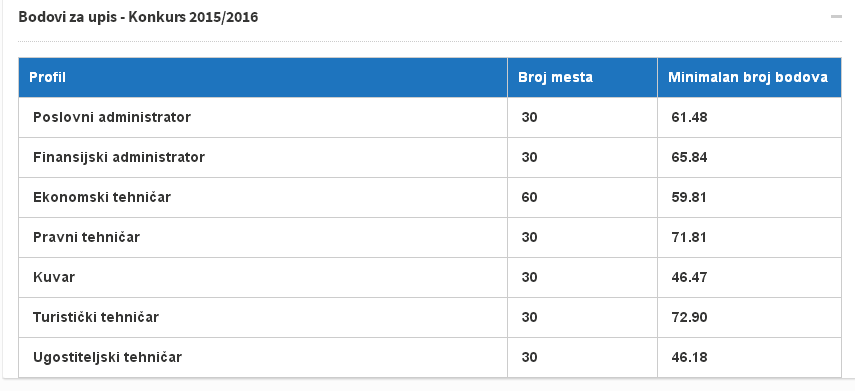This screenshot has width=855, height=391.
Task: Click the 46.18 points value
Action: pyautogui.click(x=689, y=357)
